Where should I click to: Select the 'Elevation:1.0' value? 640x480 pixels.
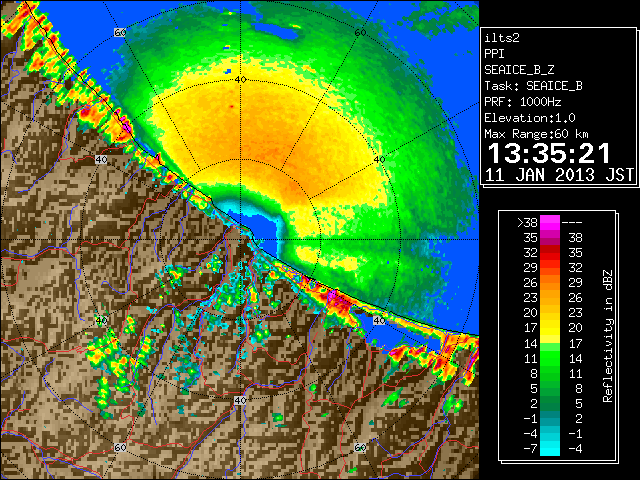click(530, 118)
